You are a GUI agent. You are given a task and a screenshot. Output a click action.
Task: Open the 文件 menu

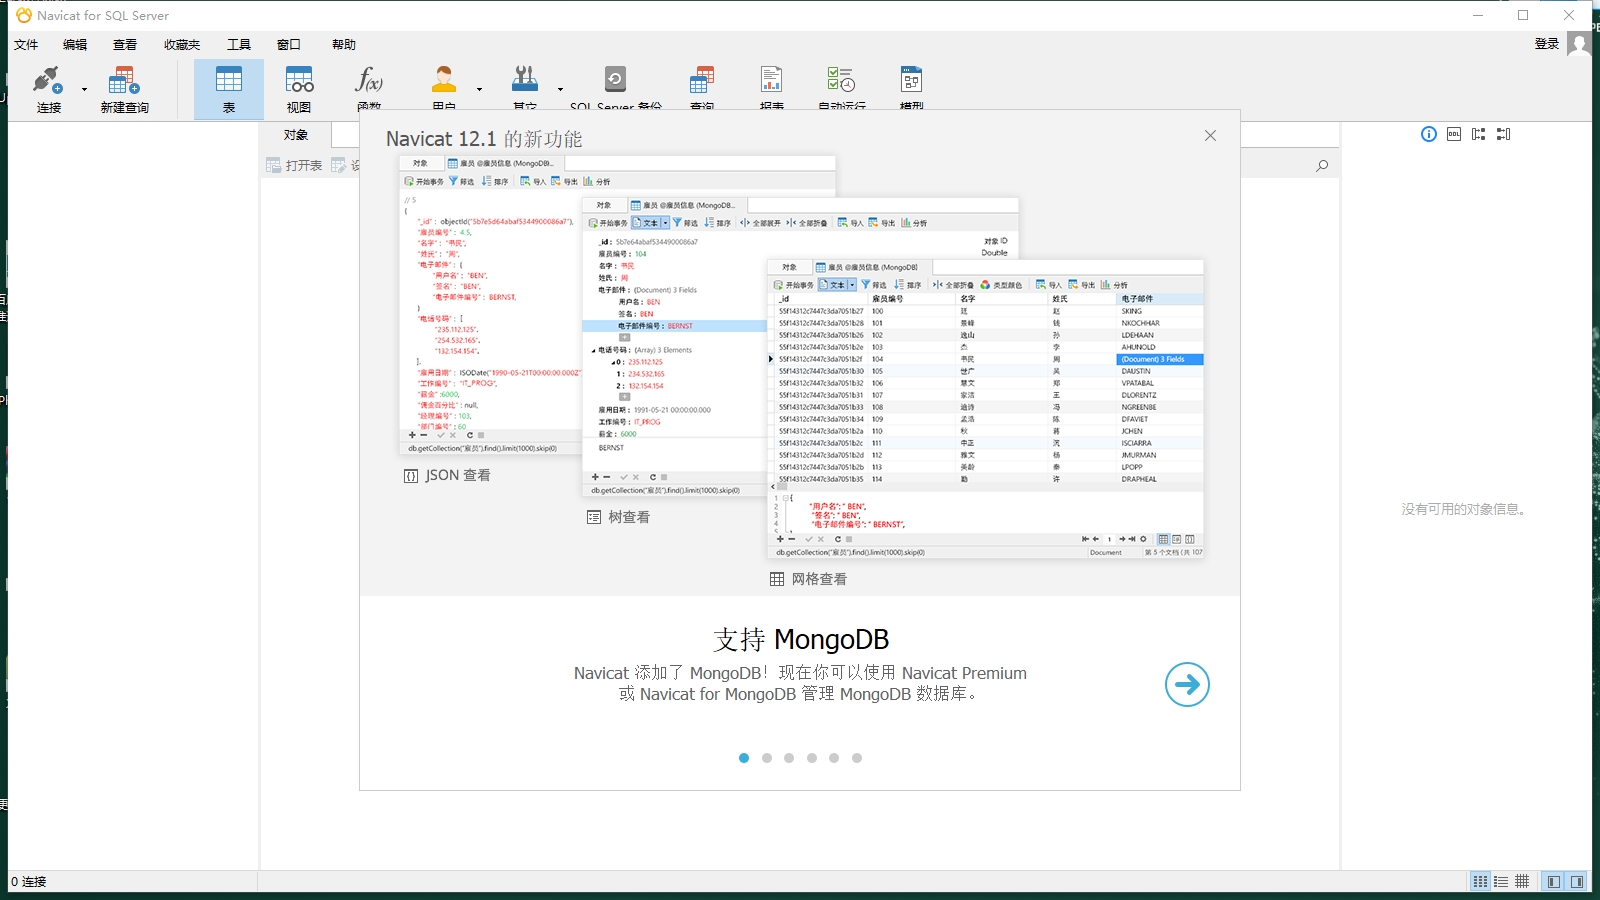pyautogui.click(x=26, y=44)
